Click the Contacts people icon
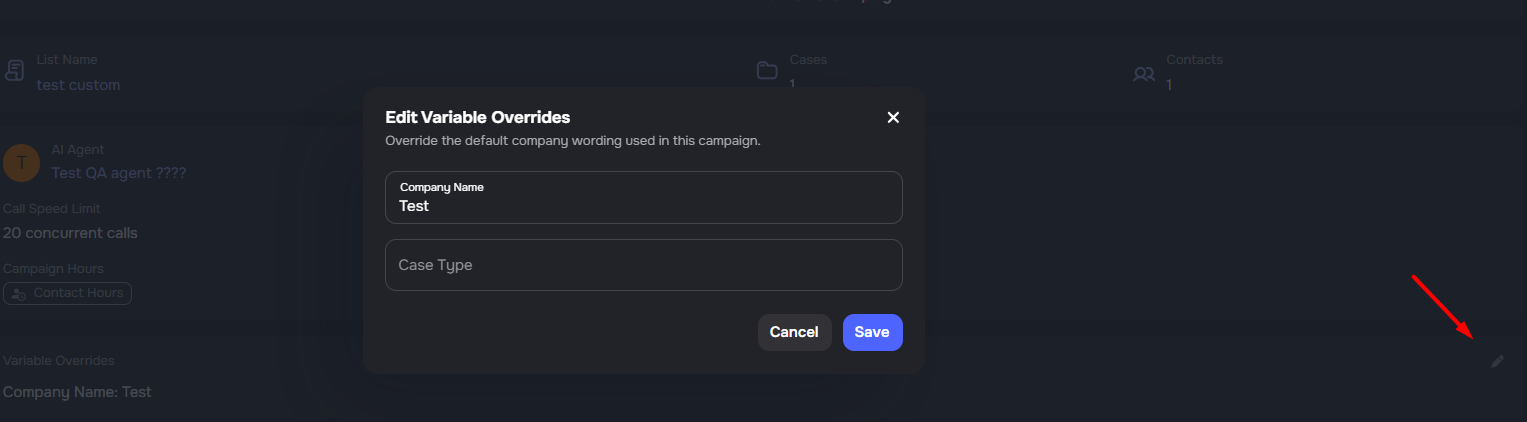1527x422 pixels. tap(1143, 74)
